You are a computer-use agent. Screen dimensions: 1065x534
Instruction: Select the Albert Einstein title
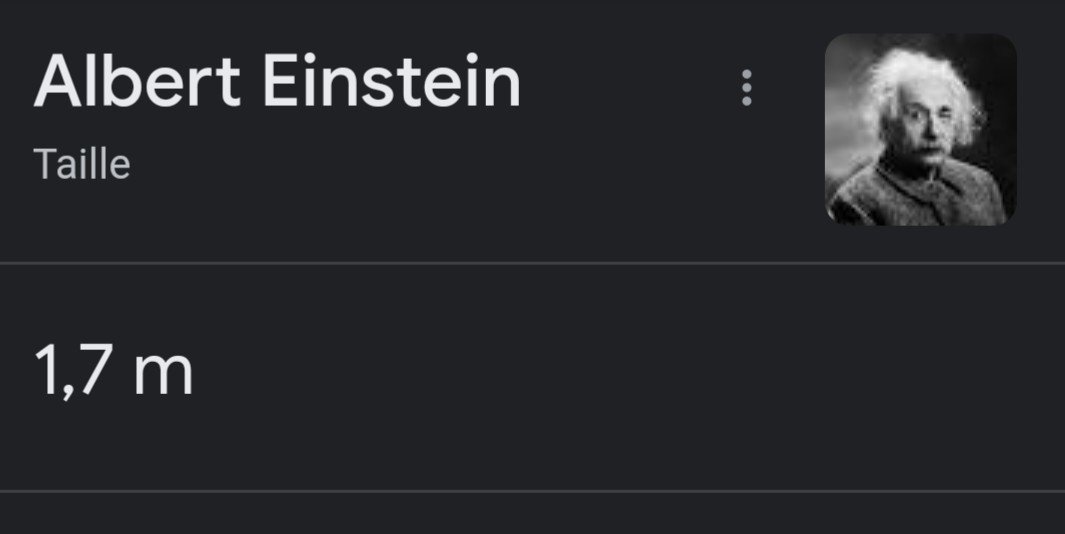[277, 82]
